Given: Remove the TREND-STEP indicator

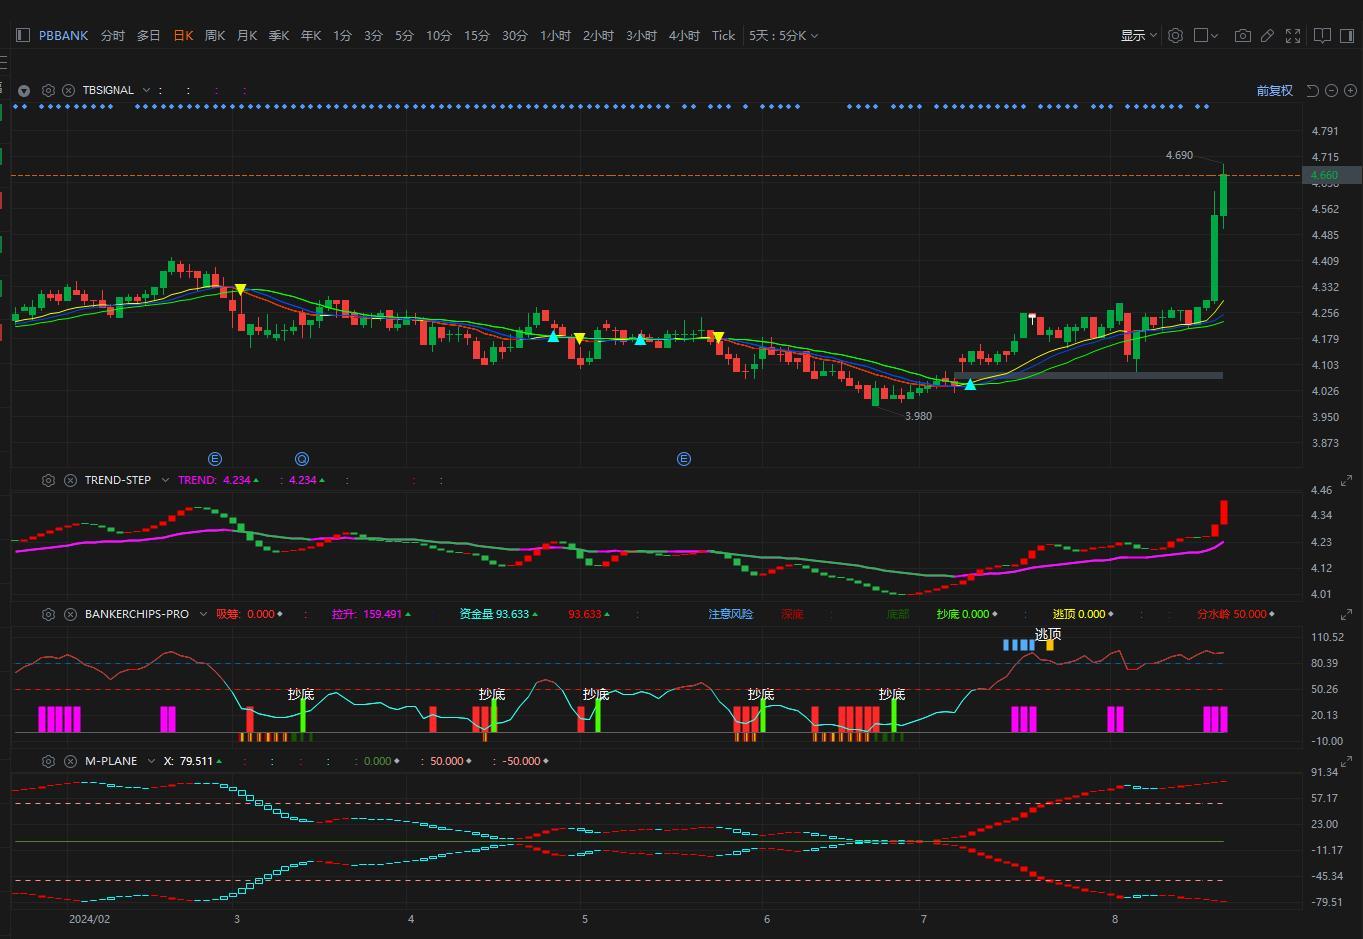Looking at the screenshot, I should tap(70, 480).
